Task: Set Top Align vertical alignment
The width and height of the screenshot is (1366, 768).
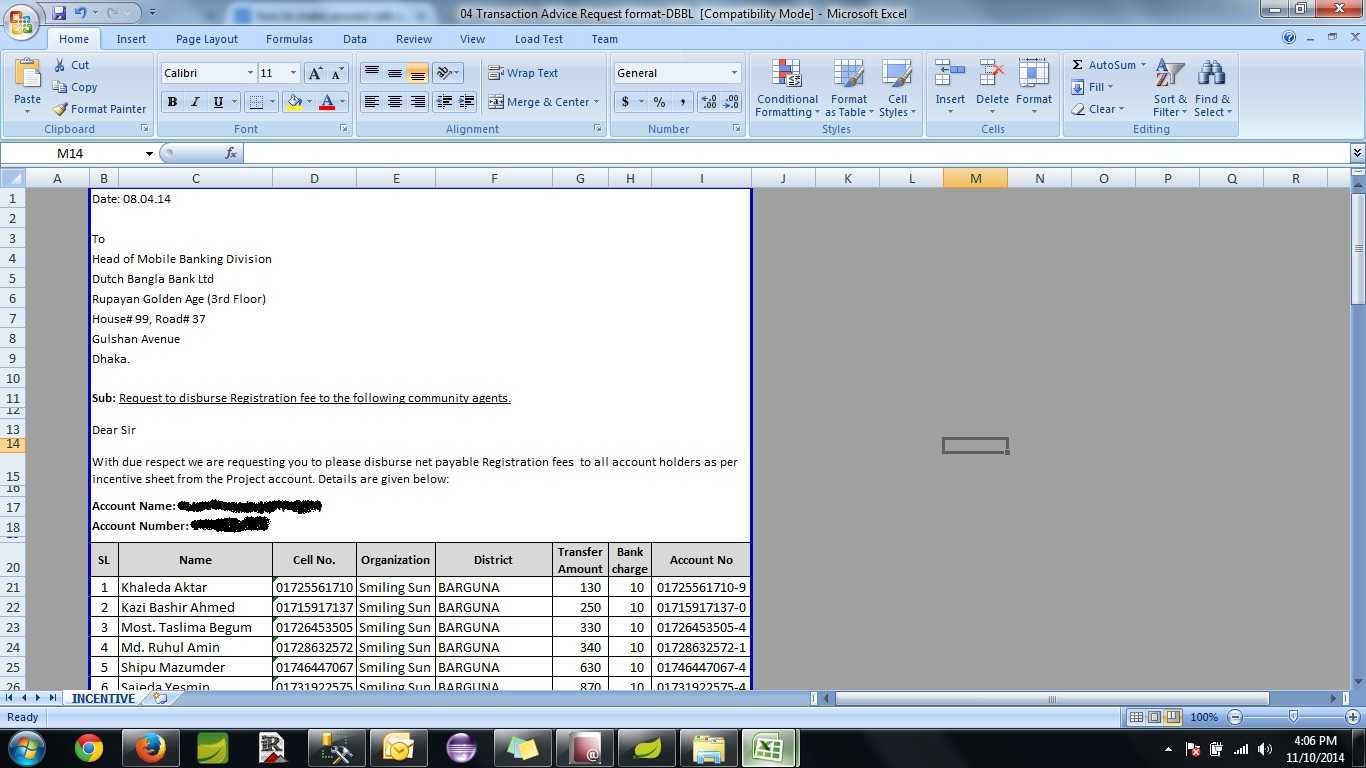Action: (371, 73)
